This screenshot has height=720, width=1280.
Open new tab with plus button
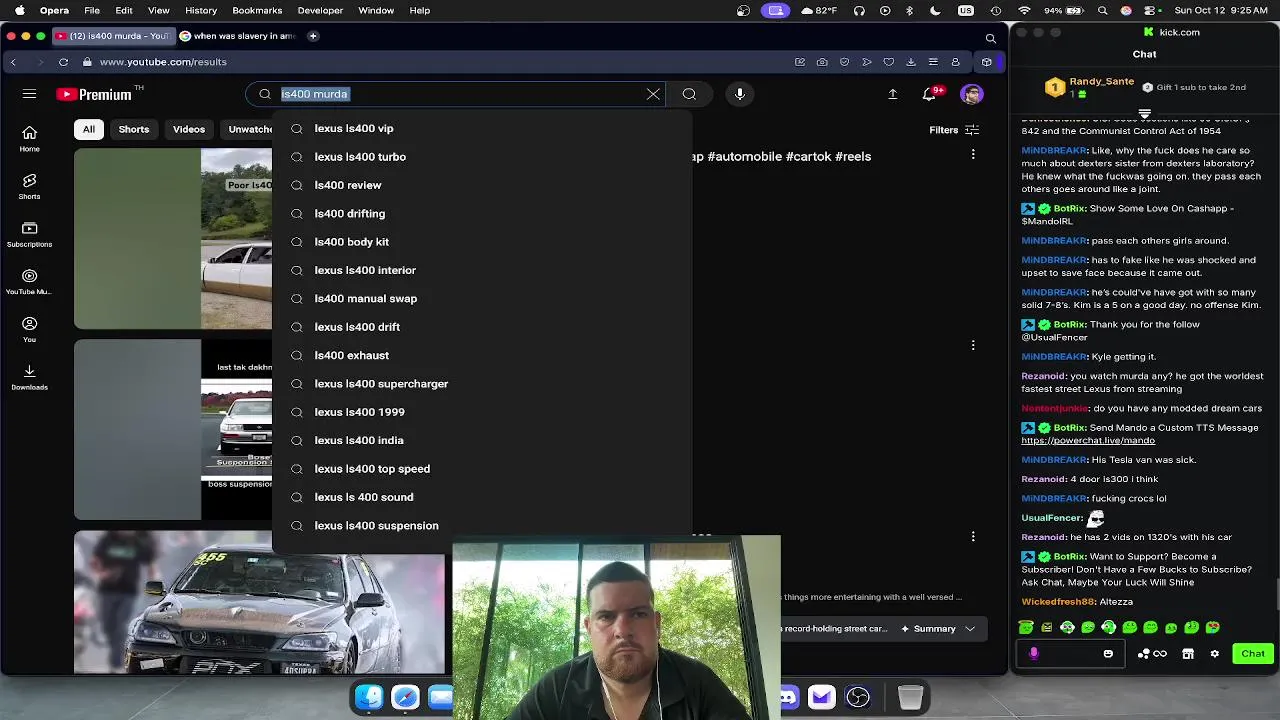(x=313, y=36)
